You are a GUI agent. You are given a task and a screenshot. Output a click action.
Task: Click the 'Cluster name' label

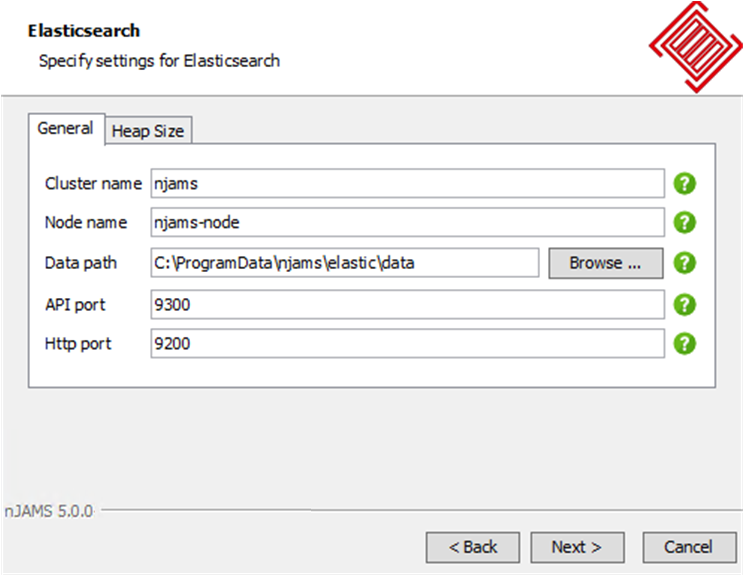coord(93,184)
